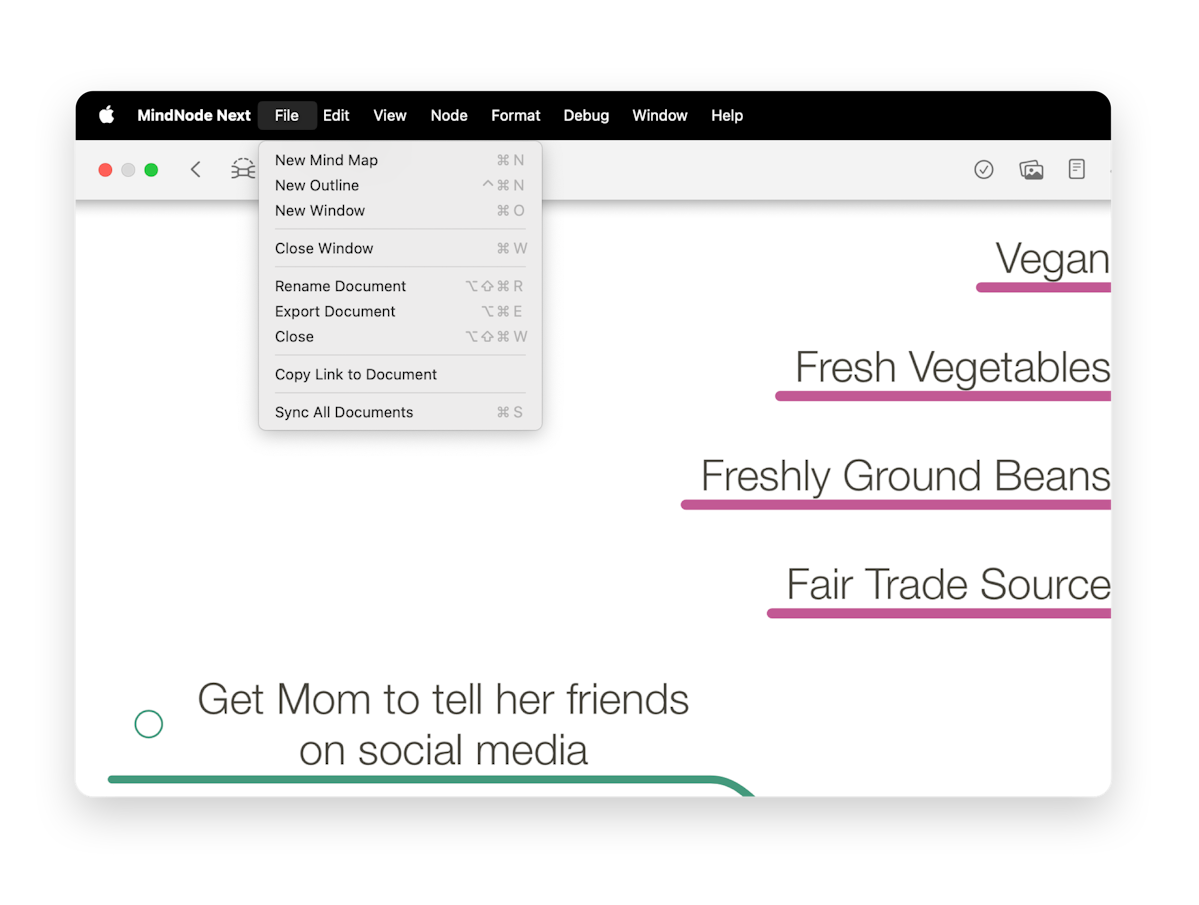Image resolution: width=1199 pixels, height=905 pixels.
Task: Open the notes document icon in toolbar
Action: tap(1076, 169)
